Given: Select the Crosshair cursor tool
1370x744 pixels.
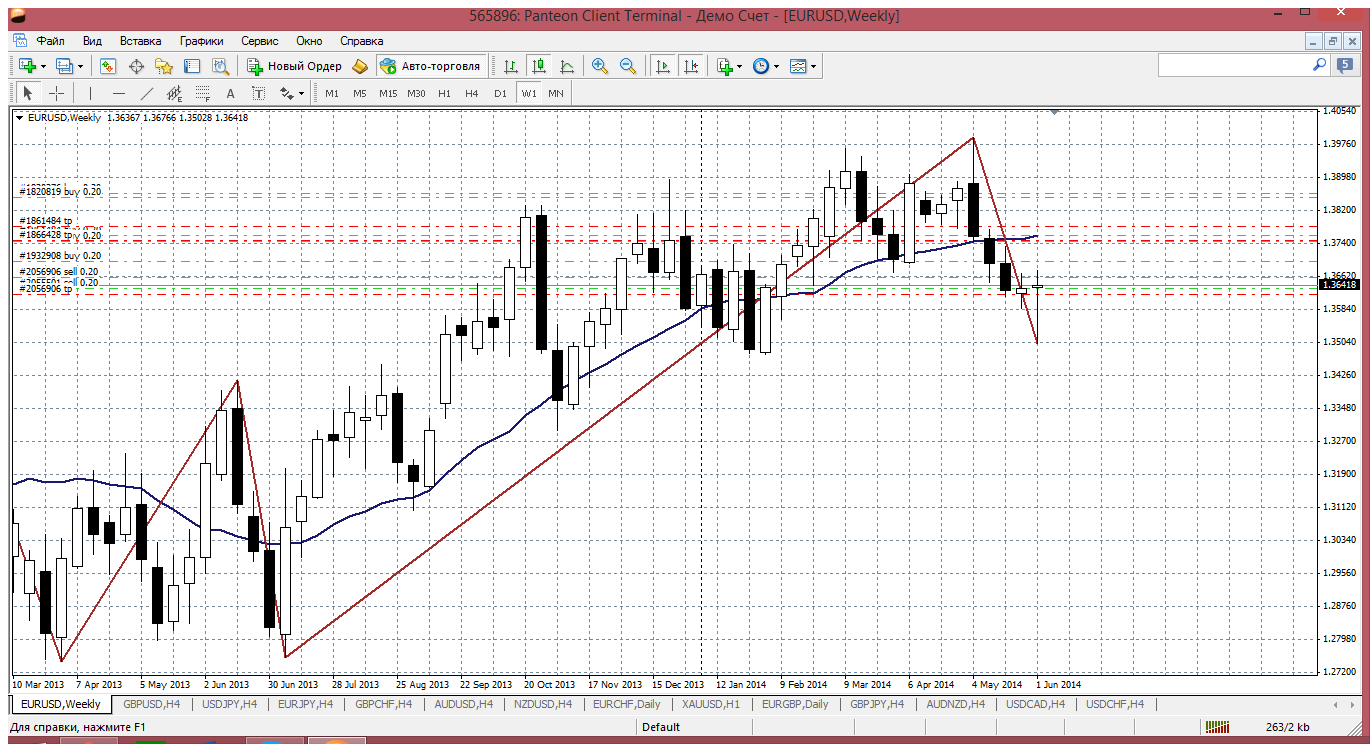Looking at the screenshot, I should pos(57,93).
